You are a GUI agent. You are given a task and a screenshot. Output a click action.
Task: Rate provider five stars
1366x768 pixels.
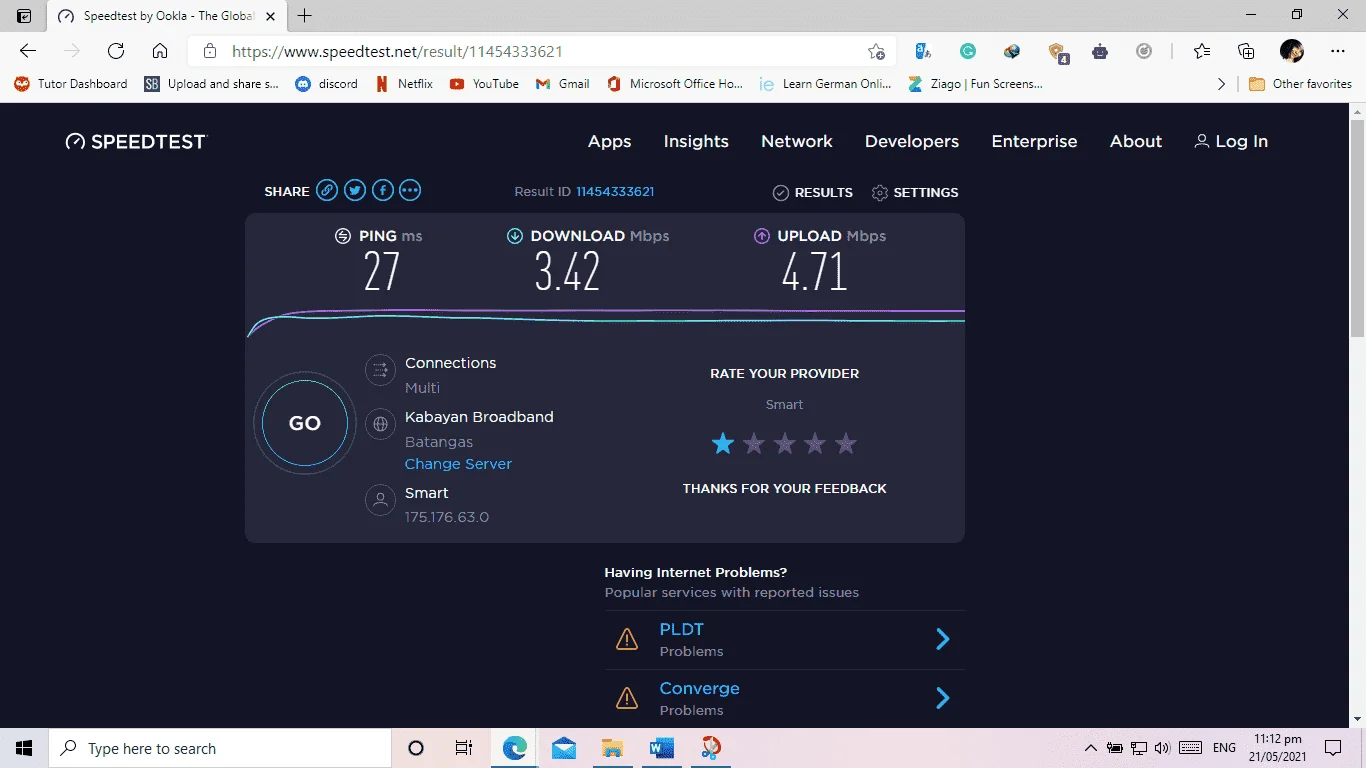(846, 443)
